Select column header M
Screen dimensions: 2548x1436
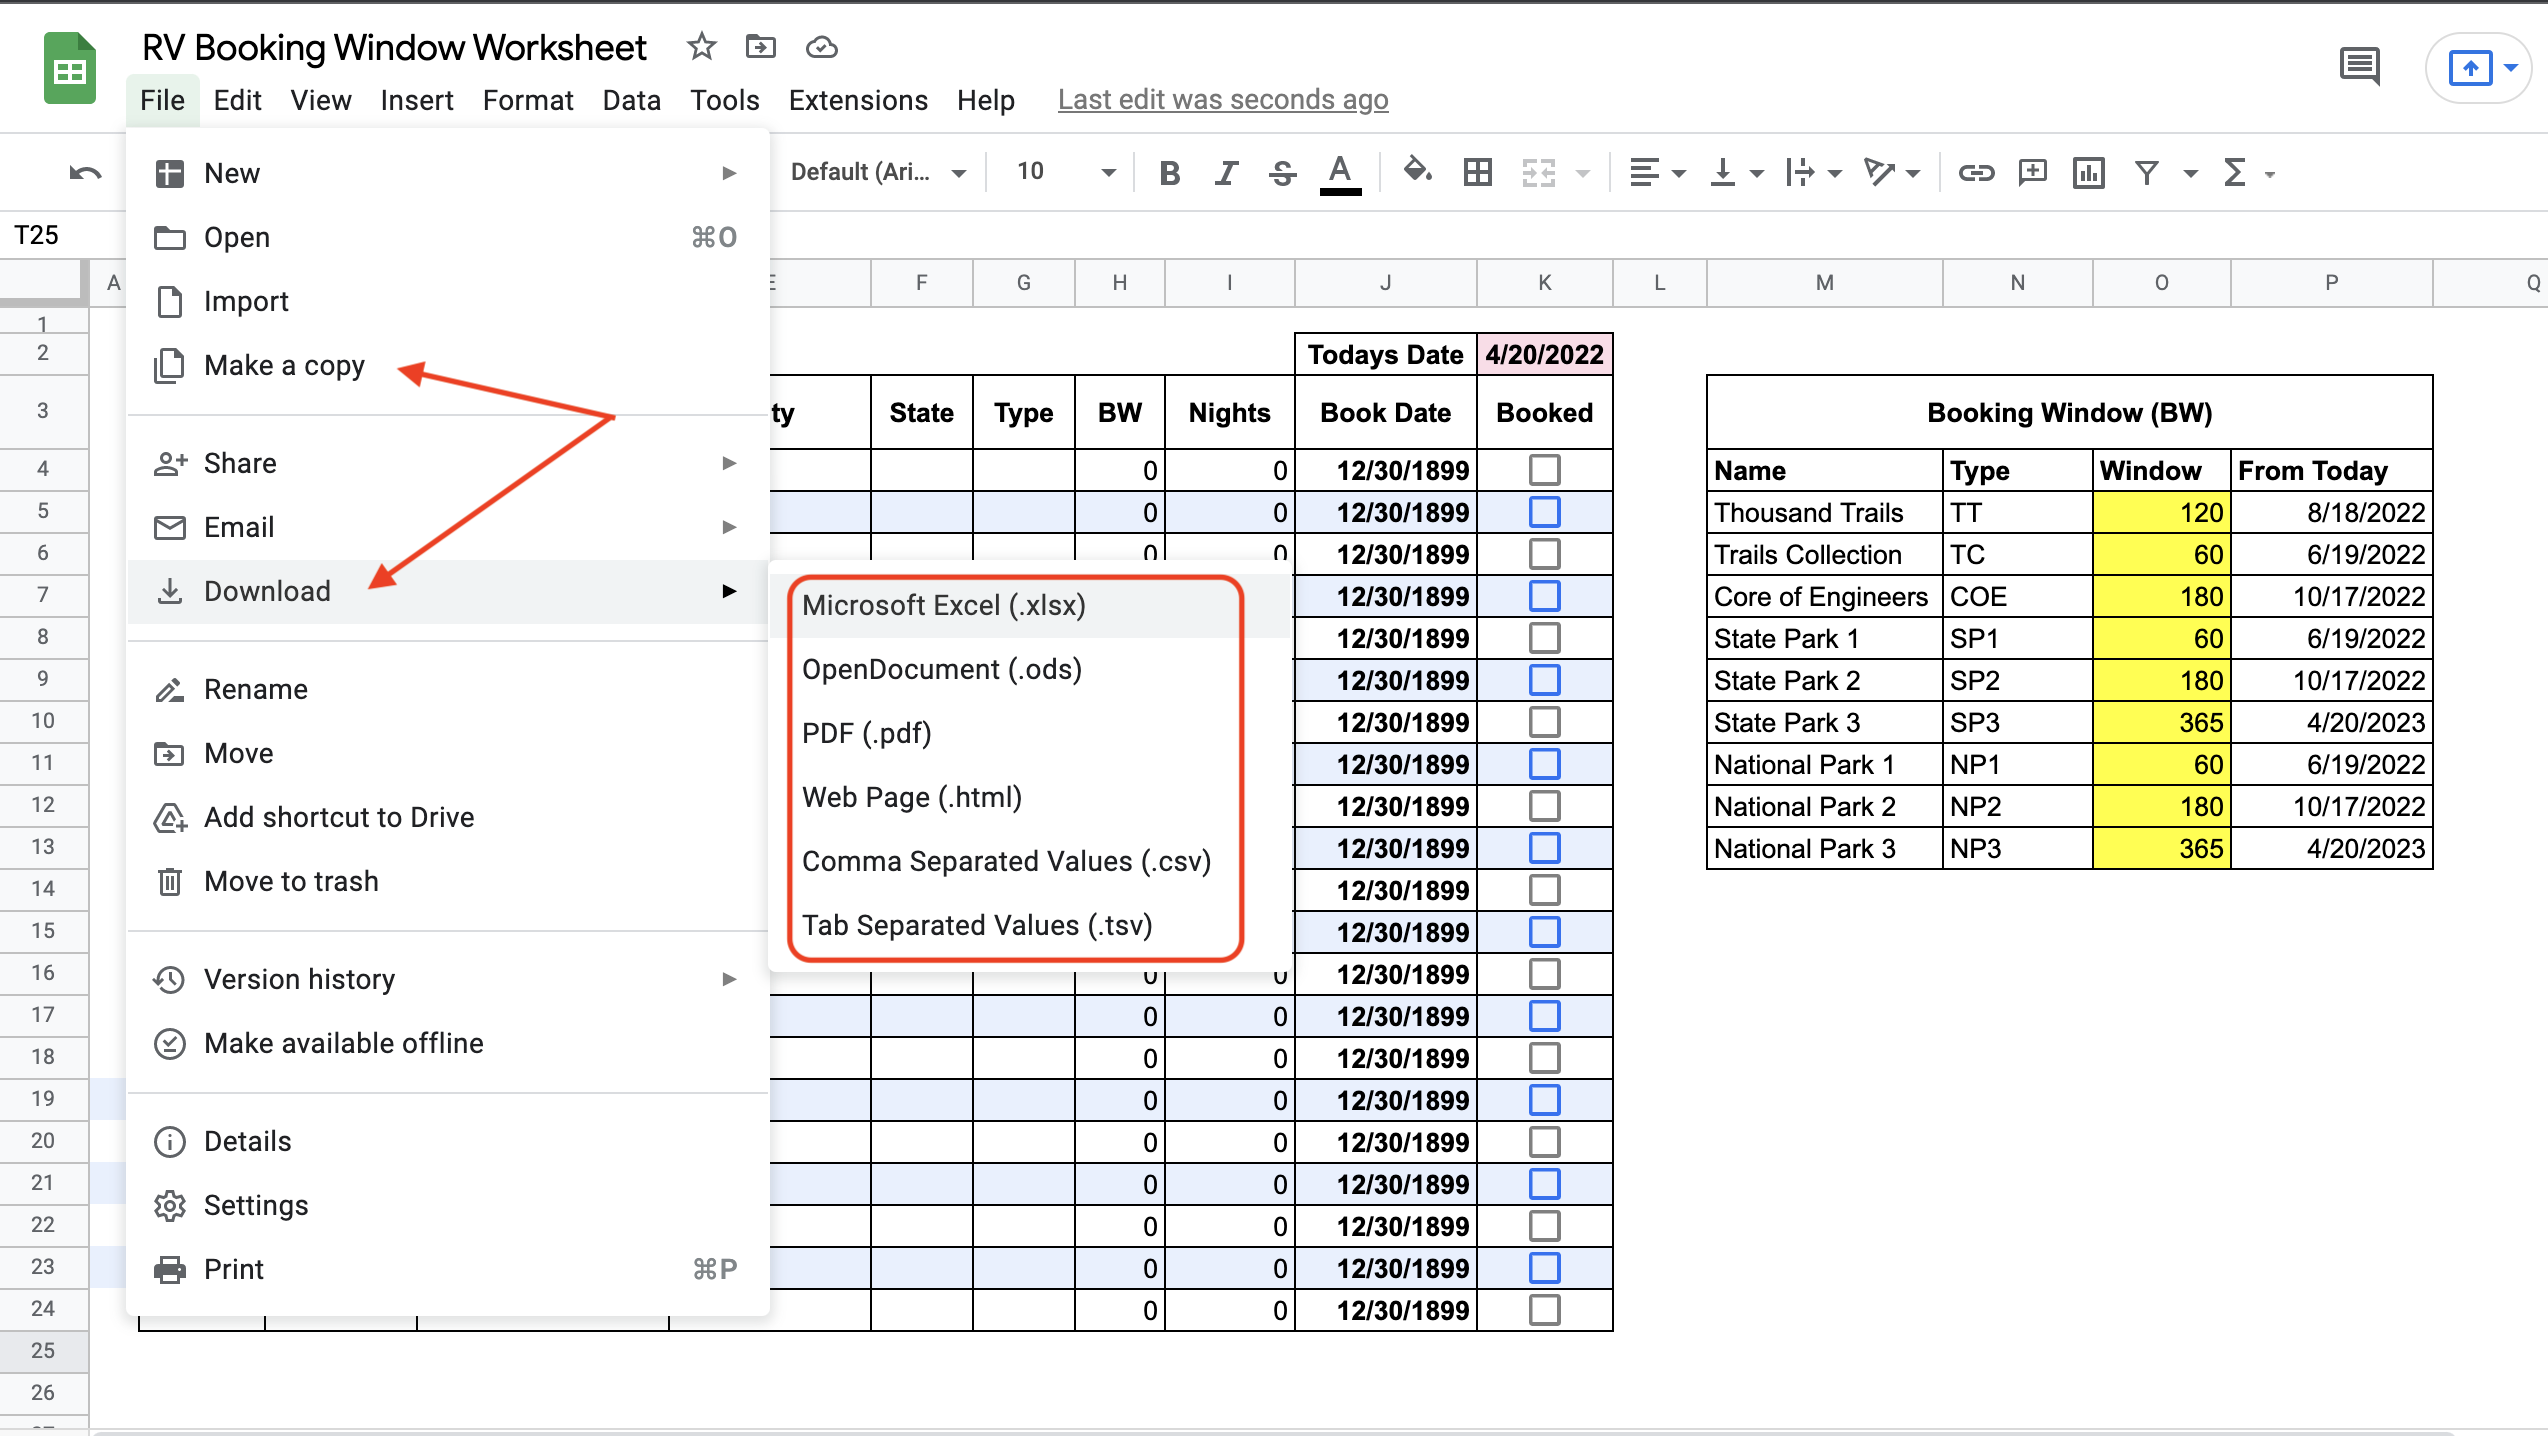click(1824, 283)
